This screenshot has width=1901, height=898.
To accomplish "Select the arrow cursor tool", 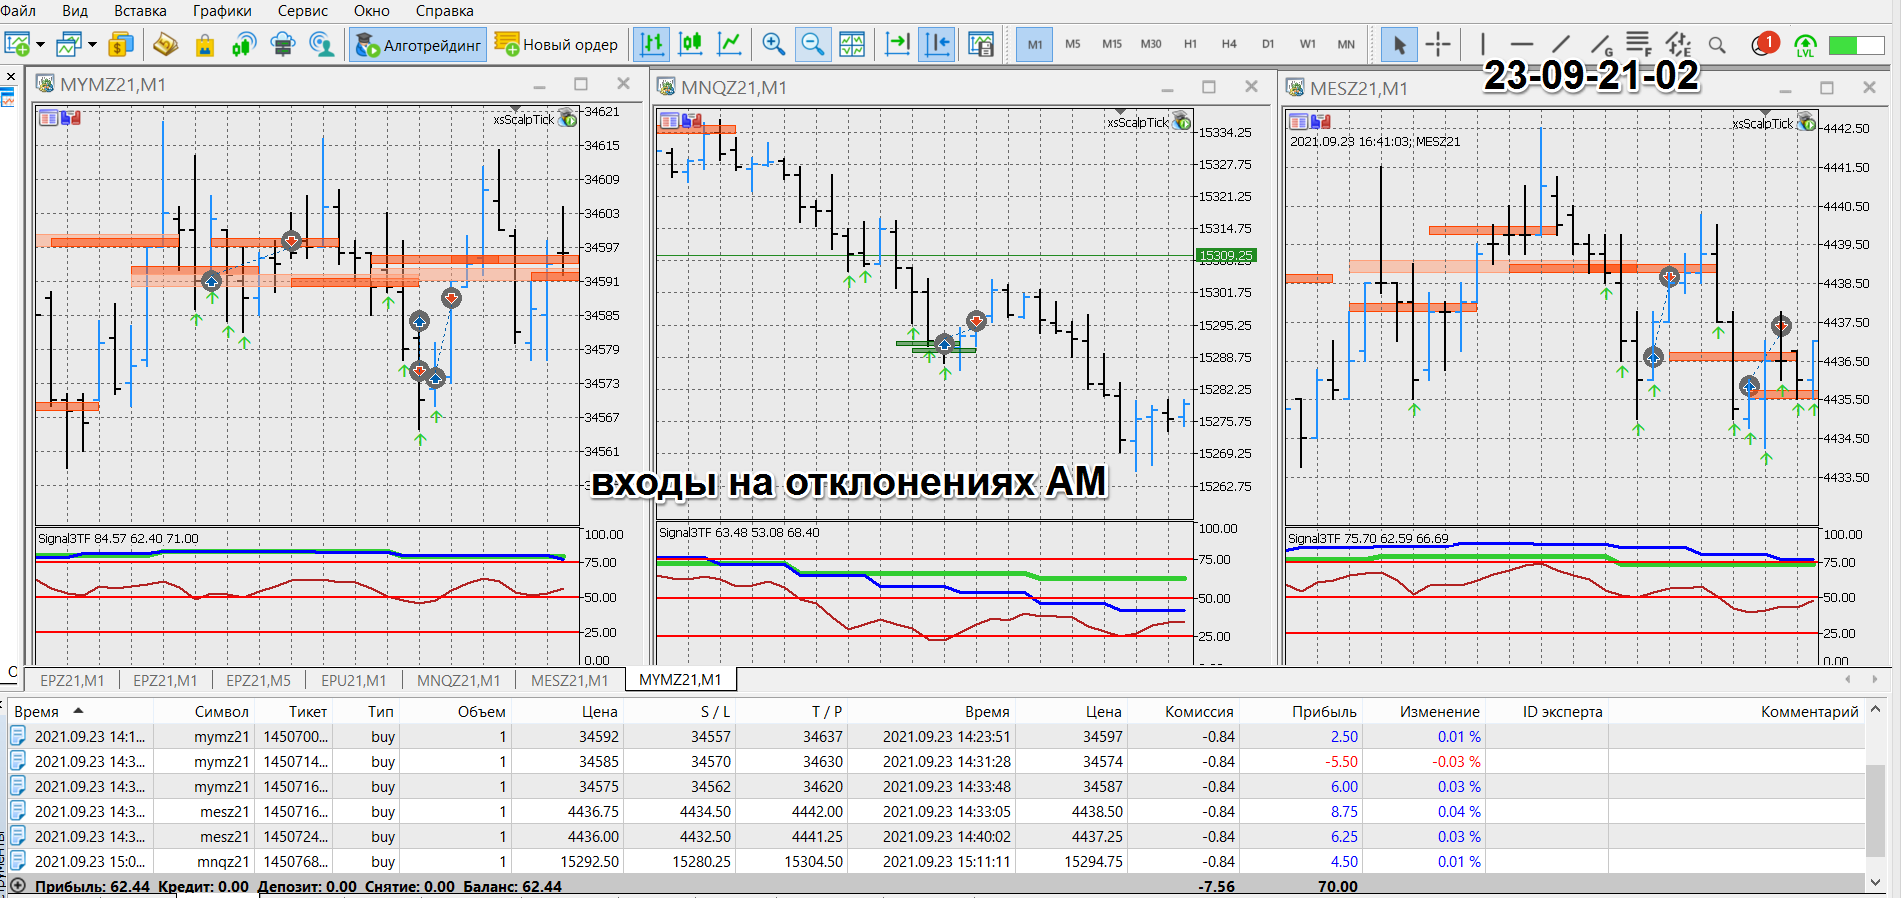I will pos(1399,44).
